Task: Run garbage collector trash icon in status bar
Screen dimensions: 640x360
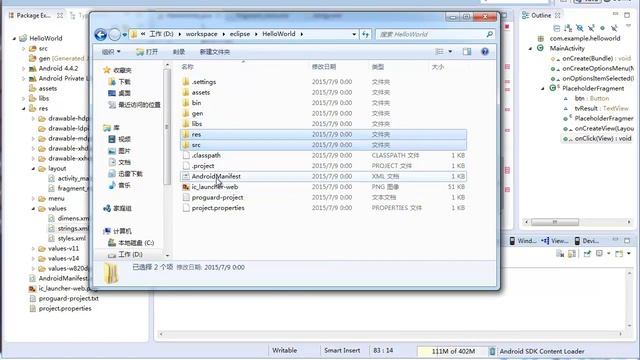Action: [492, 351]
